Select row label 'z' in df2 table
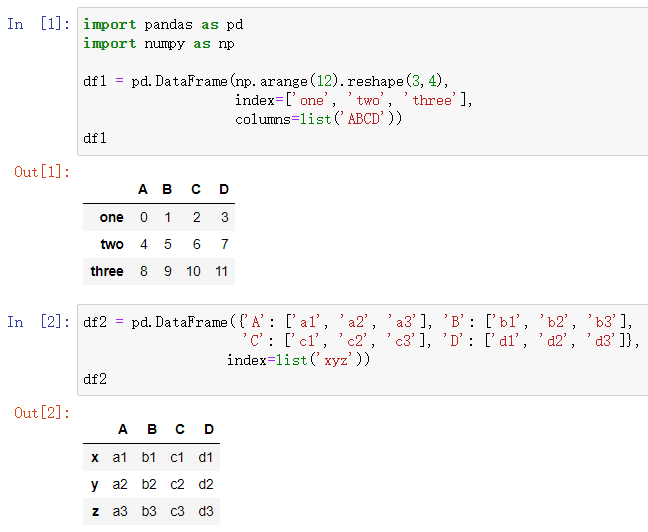Viewport: 648px width, 532px height. pos(95,511)
